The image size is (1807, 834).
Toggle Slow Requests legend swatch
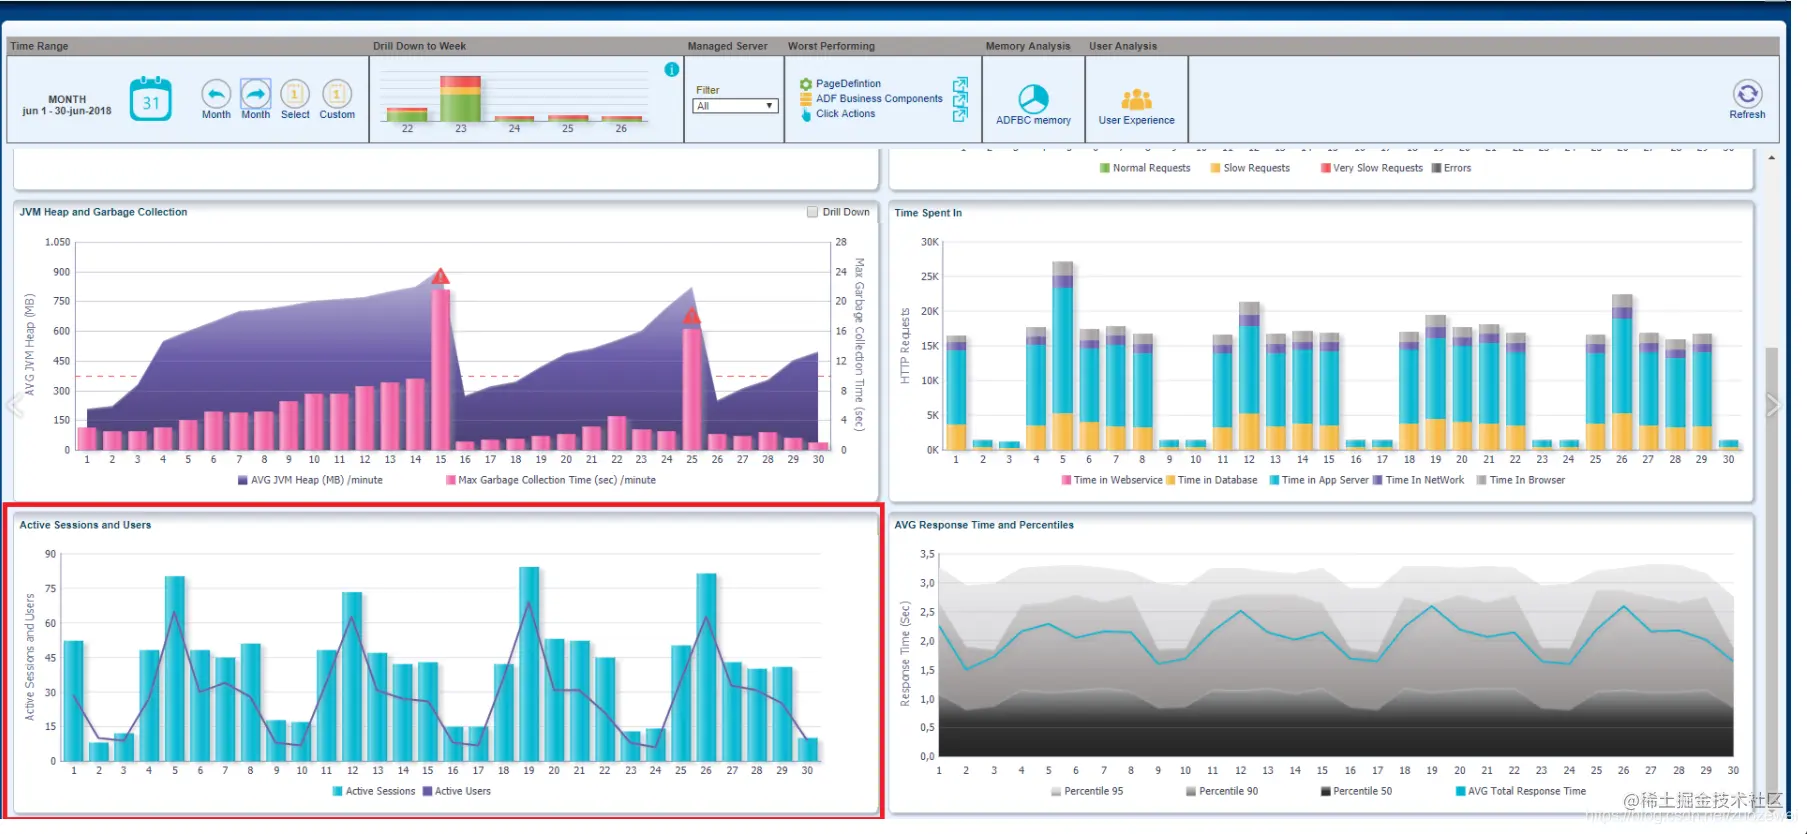pyautogui.click(x=1216, y=168)
